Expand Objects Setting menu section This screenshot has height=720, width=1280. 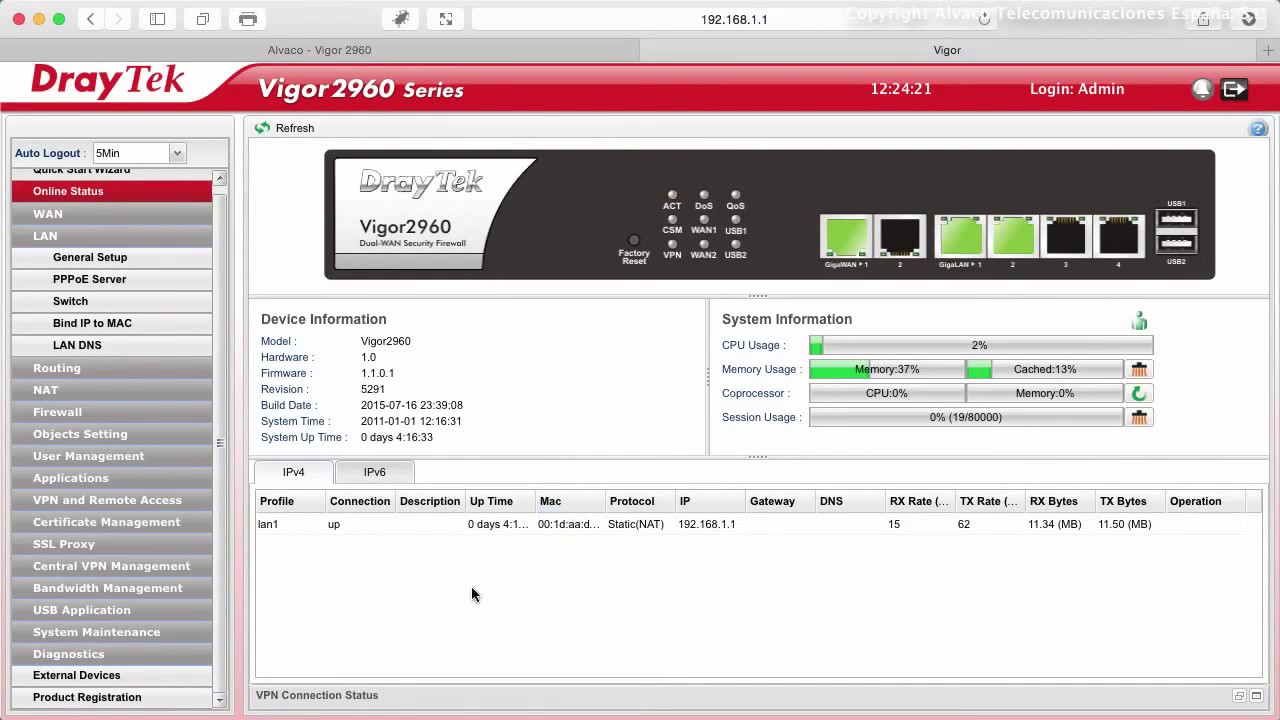click(x=112, y=434)
